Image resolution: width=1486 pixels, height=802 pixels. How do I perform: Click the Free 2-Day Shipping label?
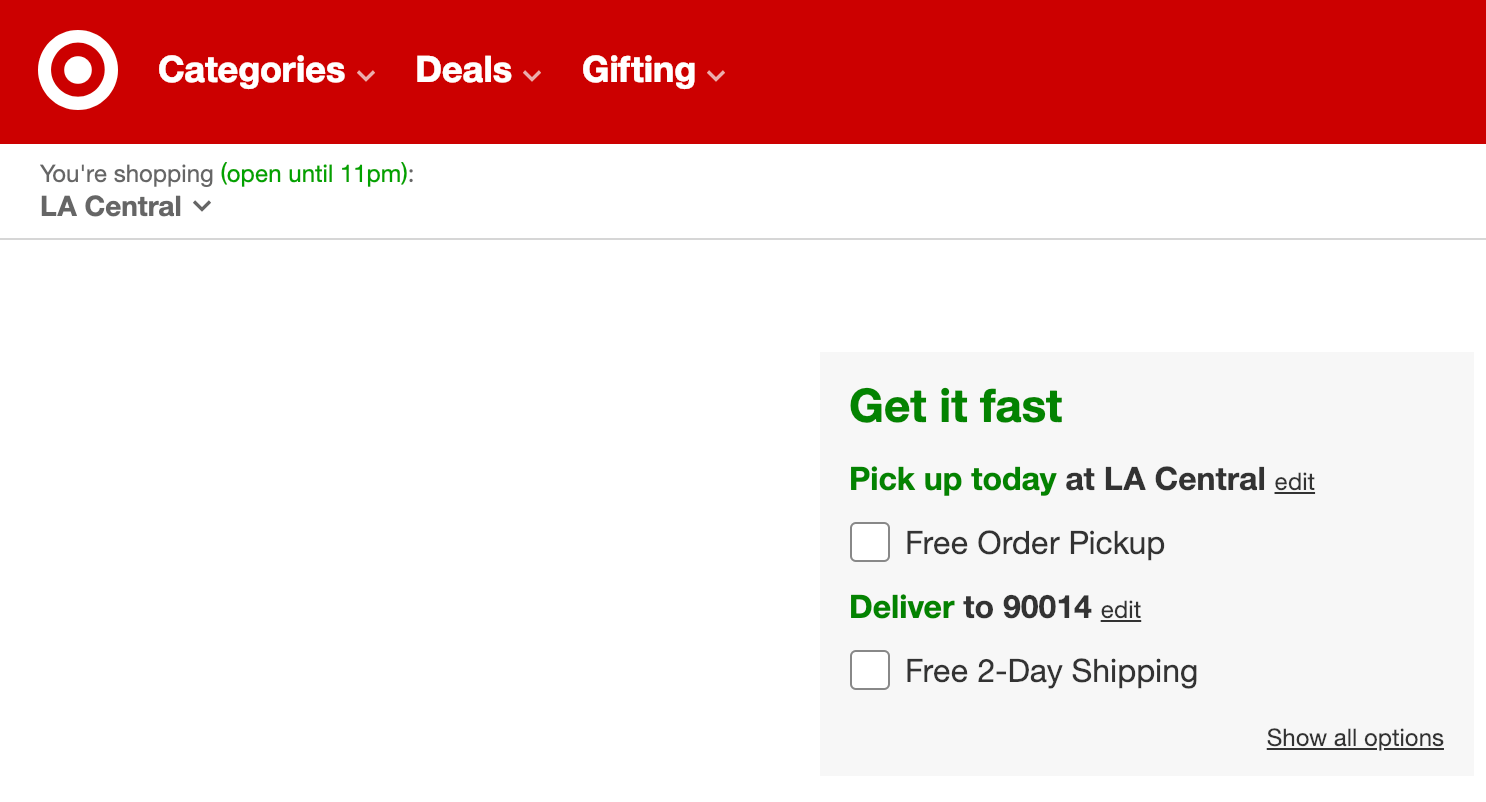coord(1051,670)
